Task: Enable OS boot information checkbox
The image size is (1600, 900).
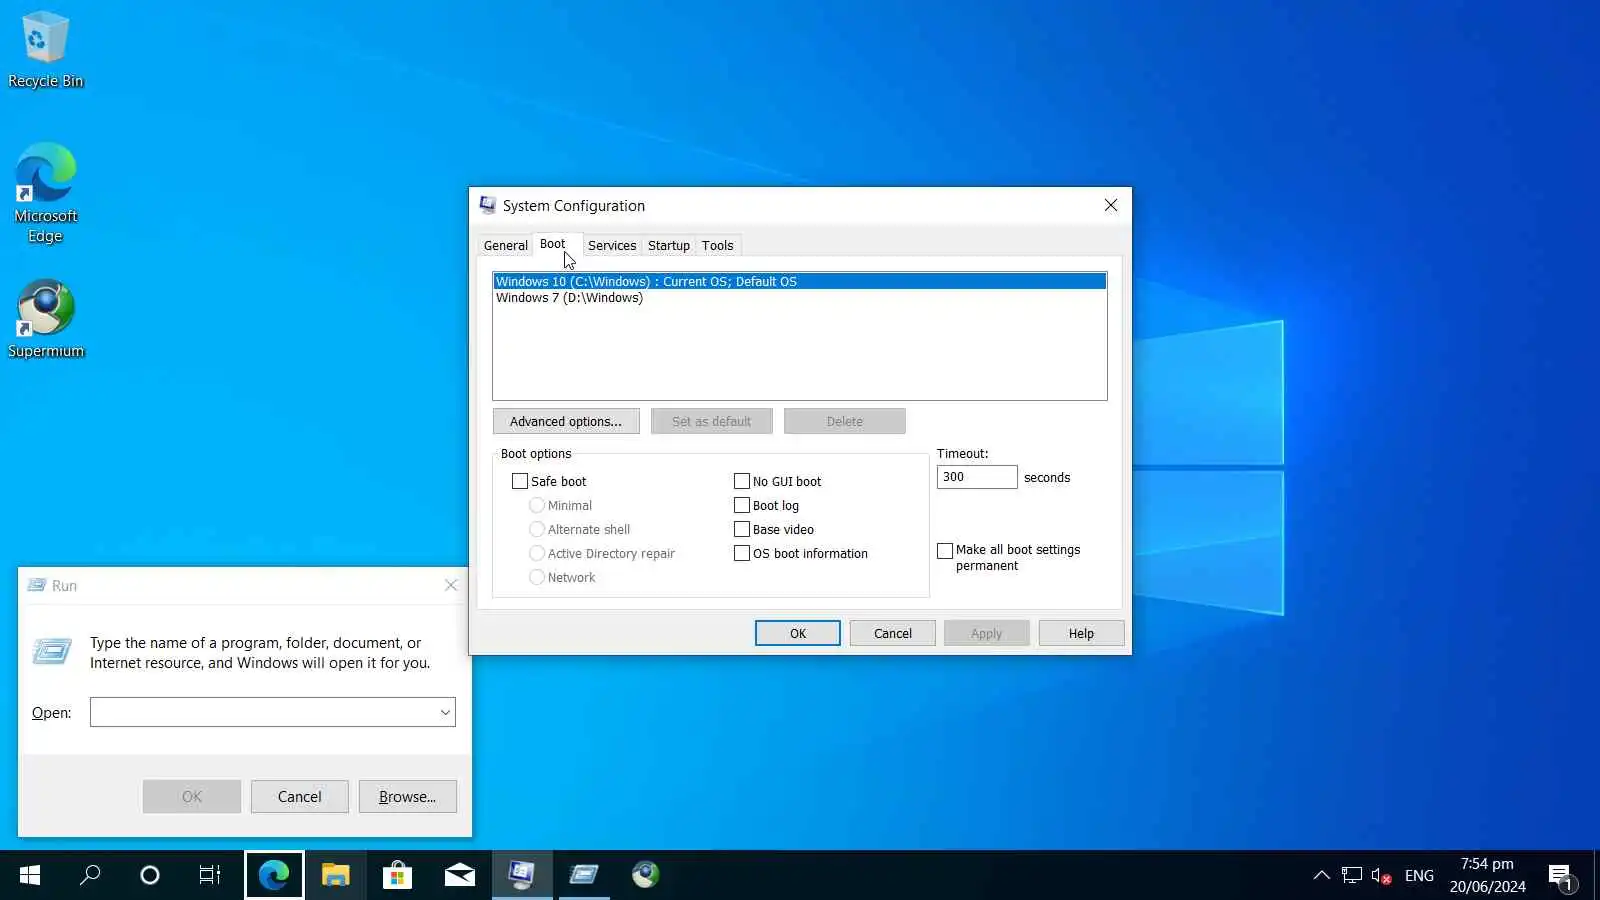Action: pyautogui.click(x=742, y=553)
